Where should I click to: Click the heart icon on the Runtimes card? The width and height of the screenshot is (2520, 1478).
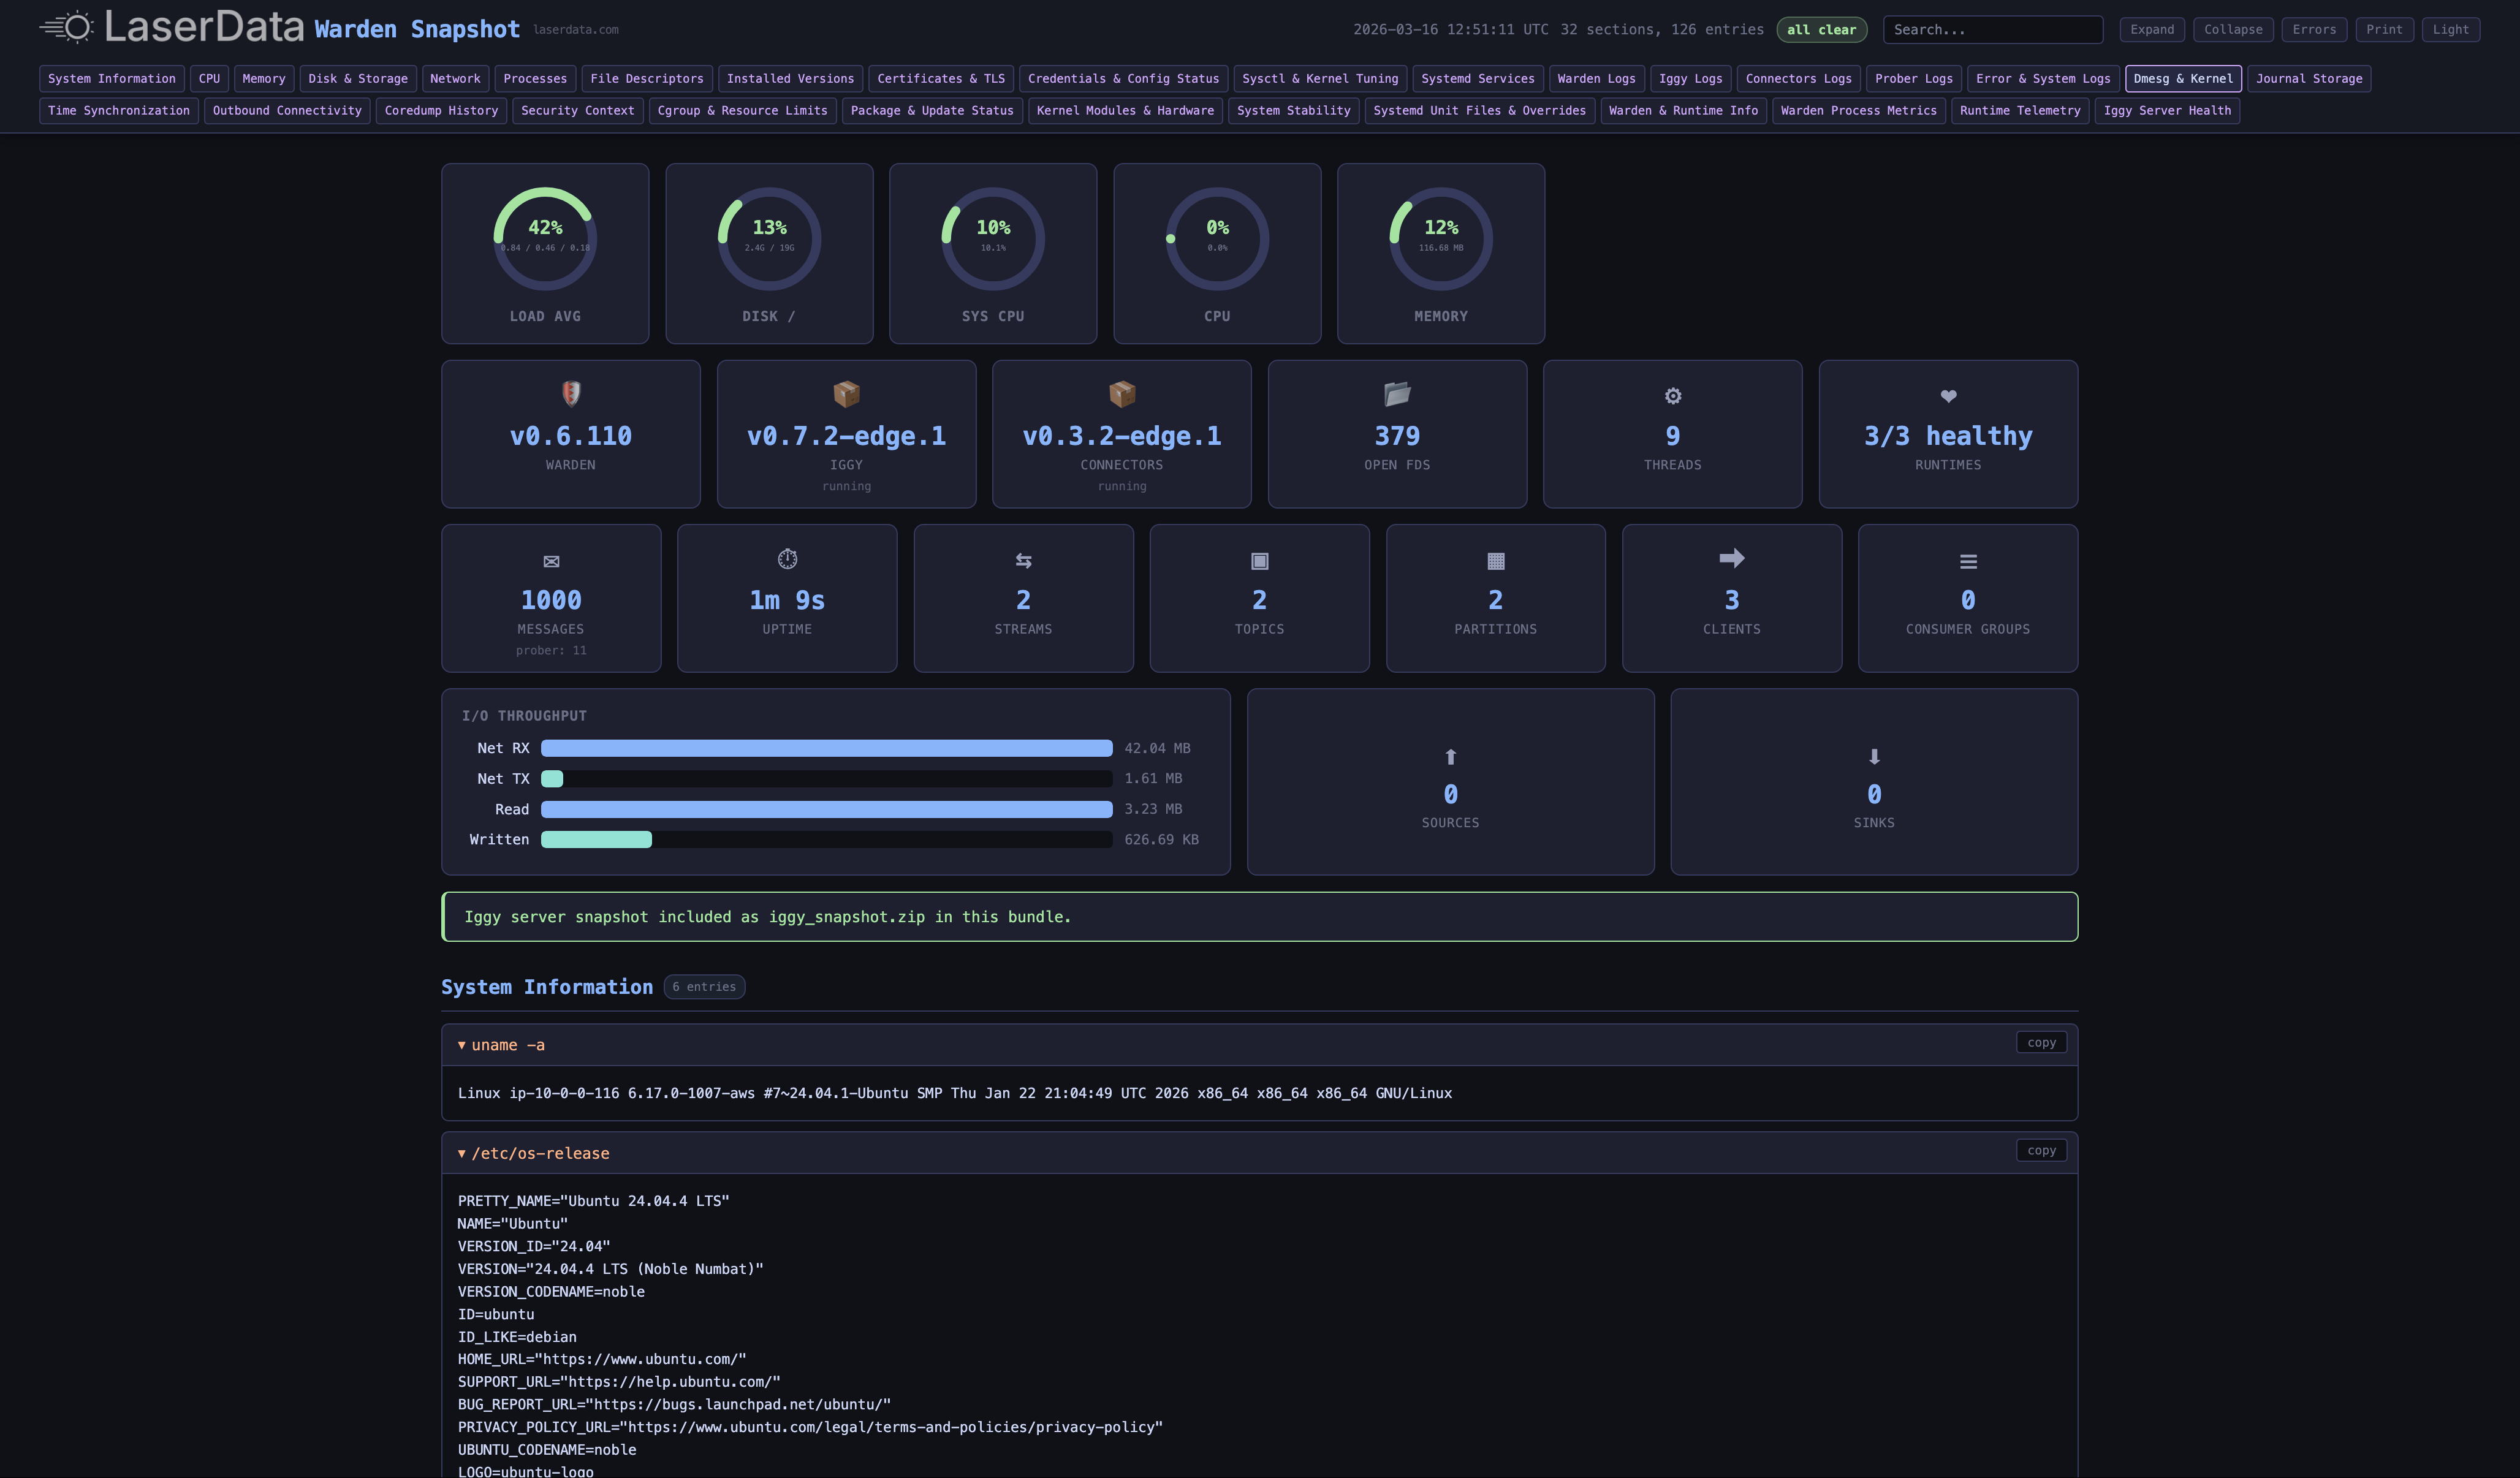[1948, 396]
